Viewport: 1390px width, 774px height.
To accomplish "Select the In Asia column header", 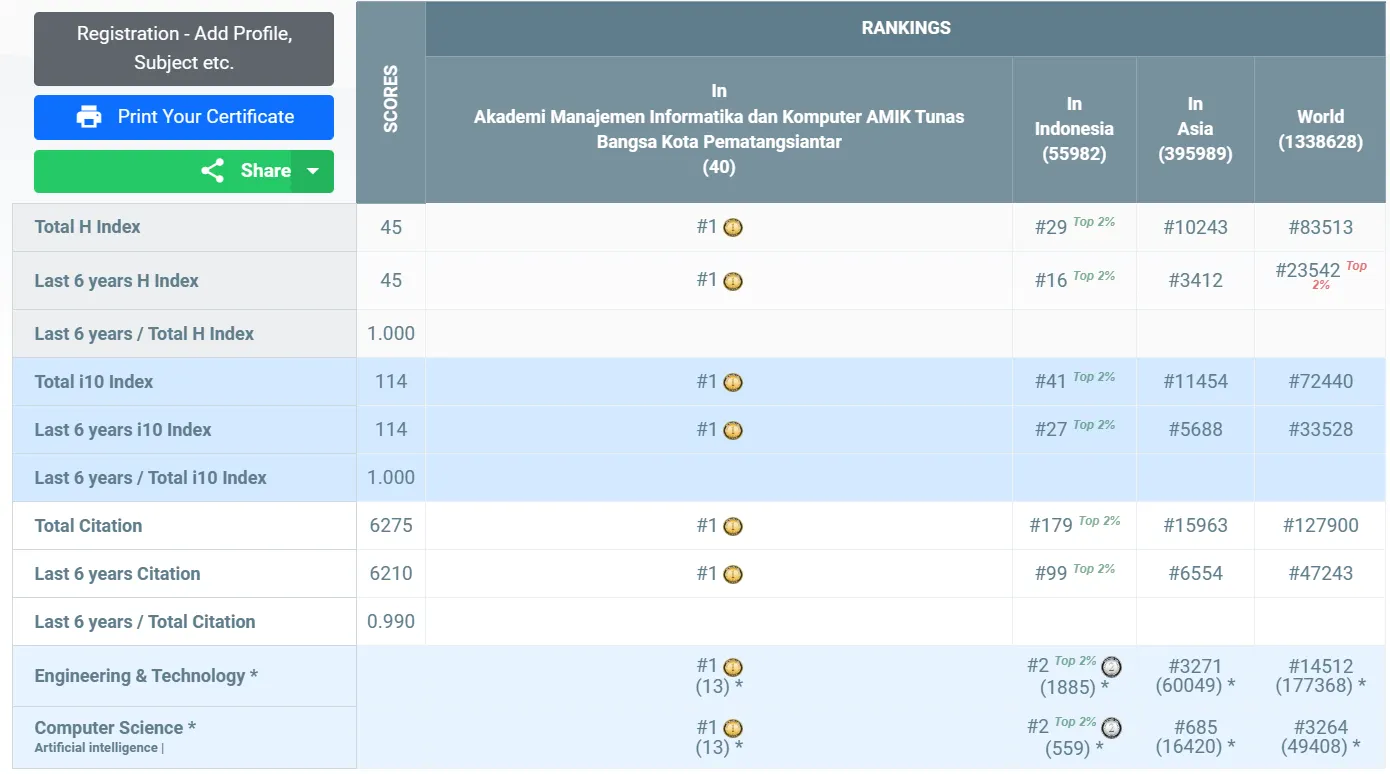I will coord(1195,129).
